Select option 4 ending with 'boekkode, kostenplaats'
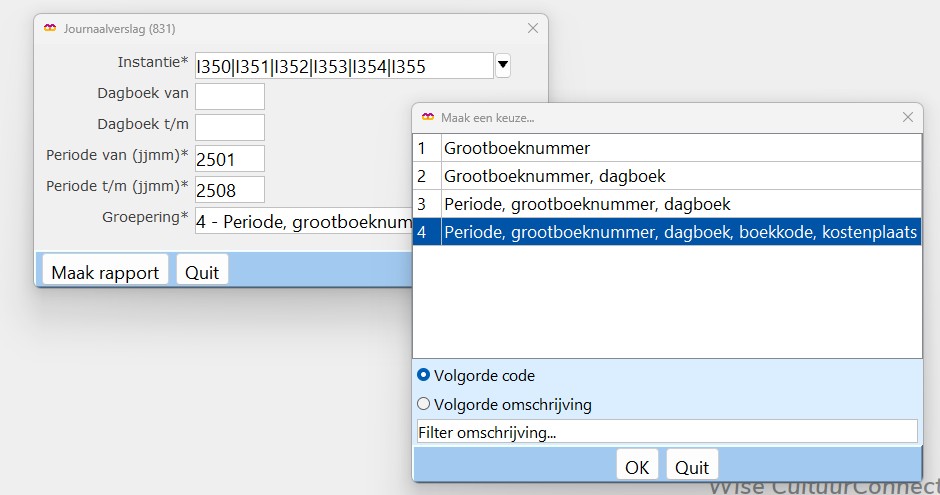Screen dimensions: 940x495 point(680,232)
